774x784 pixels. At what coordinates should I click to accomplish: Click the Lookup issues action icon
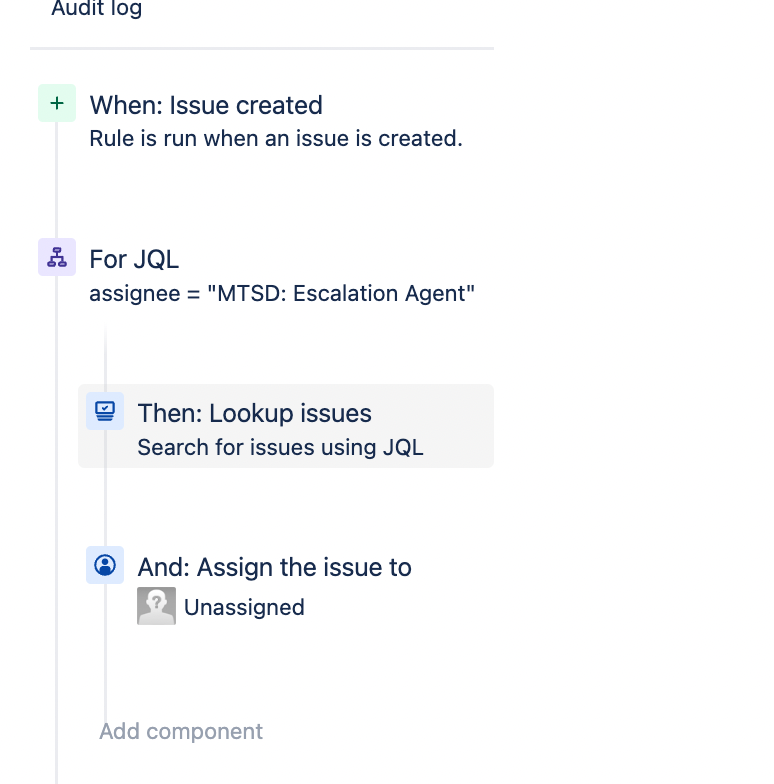pyautogui.click(x=105, y=411)
